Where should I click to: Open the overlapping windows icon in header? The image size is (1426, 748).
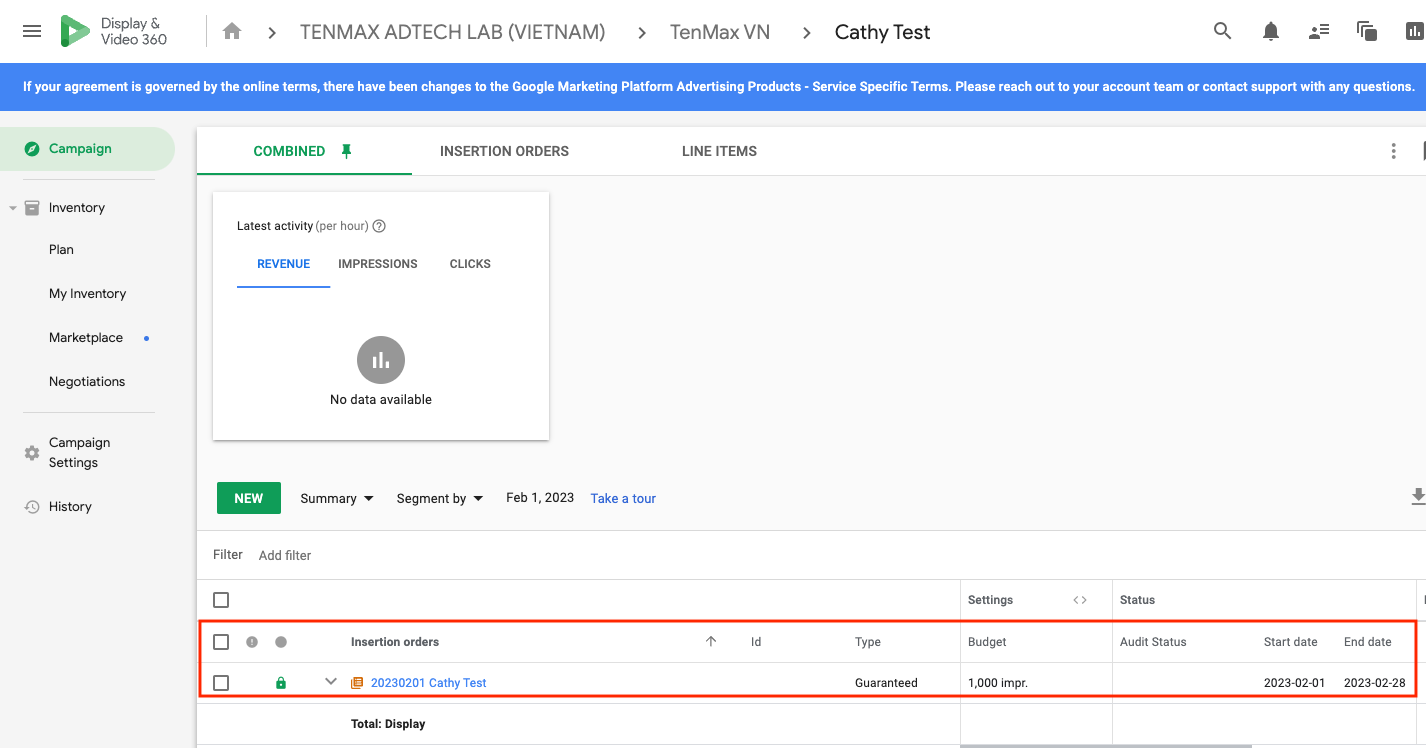[x=1367, y=31]
